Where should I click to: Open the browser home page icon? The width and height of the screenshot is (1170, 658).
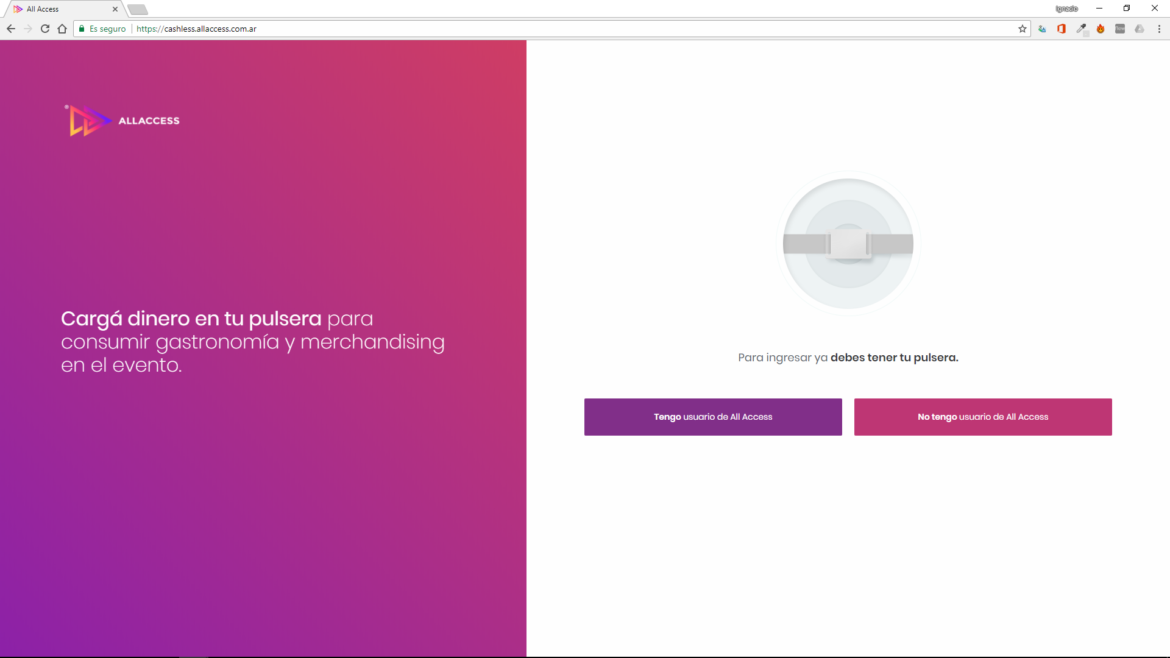pos(62,29)
